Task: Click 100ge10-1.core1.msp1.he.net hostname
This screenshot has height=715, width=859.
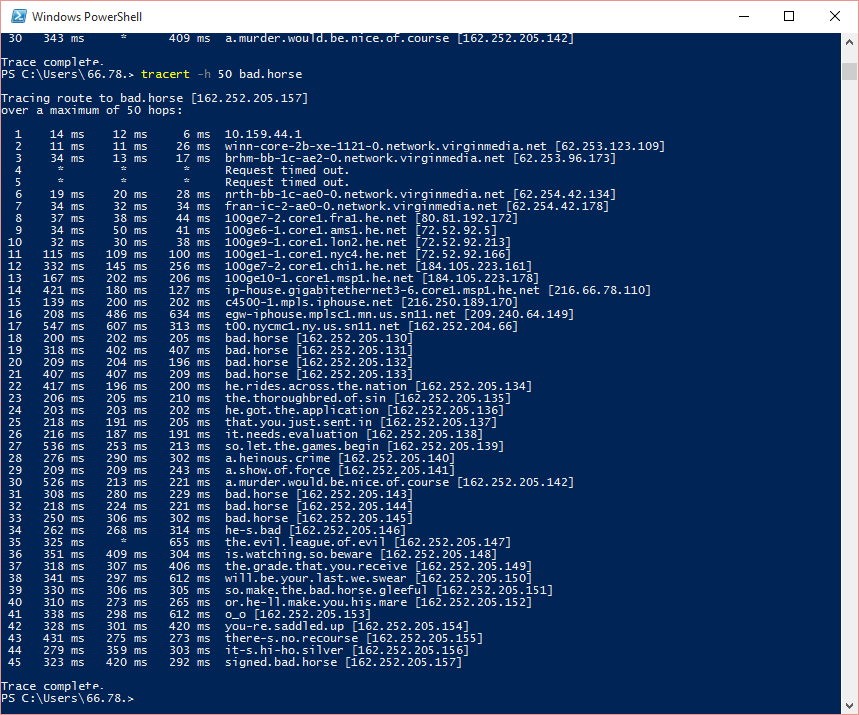Action: [x=319, y=279]
